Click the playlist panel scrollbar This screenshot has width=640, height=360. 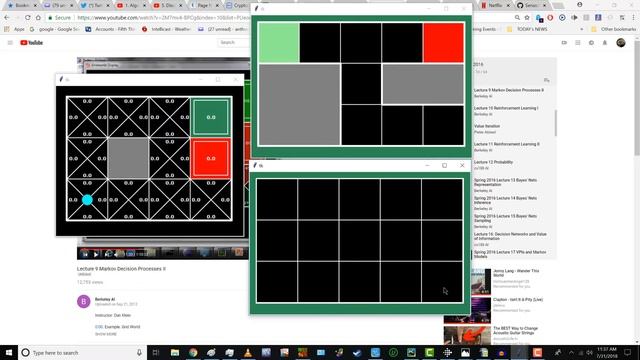(556, 123)
